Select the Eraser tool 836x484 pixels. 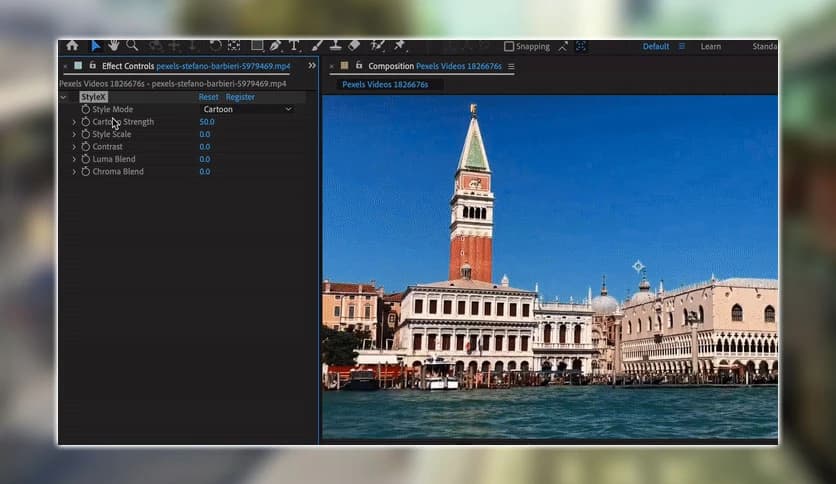(x=353, y=46)
